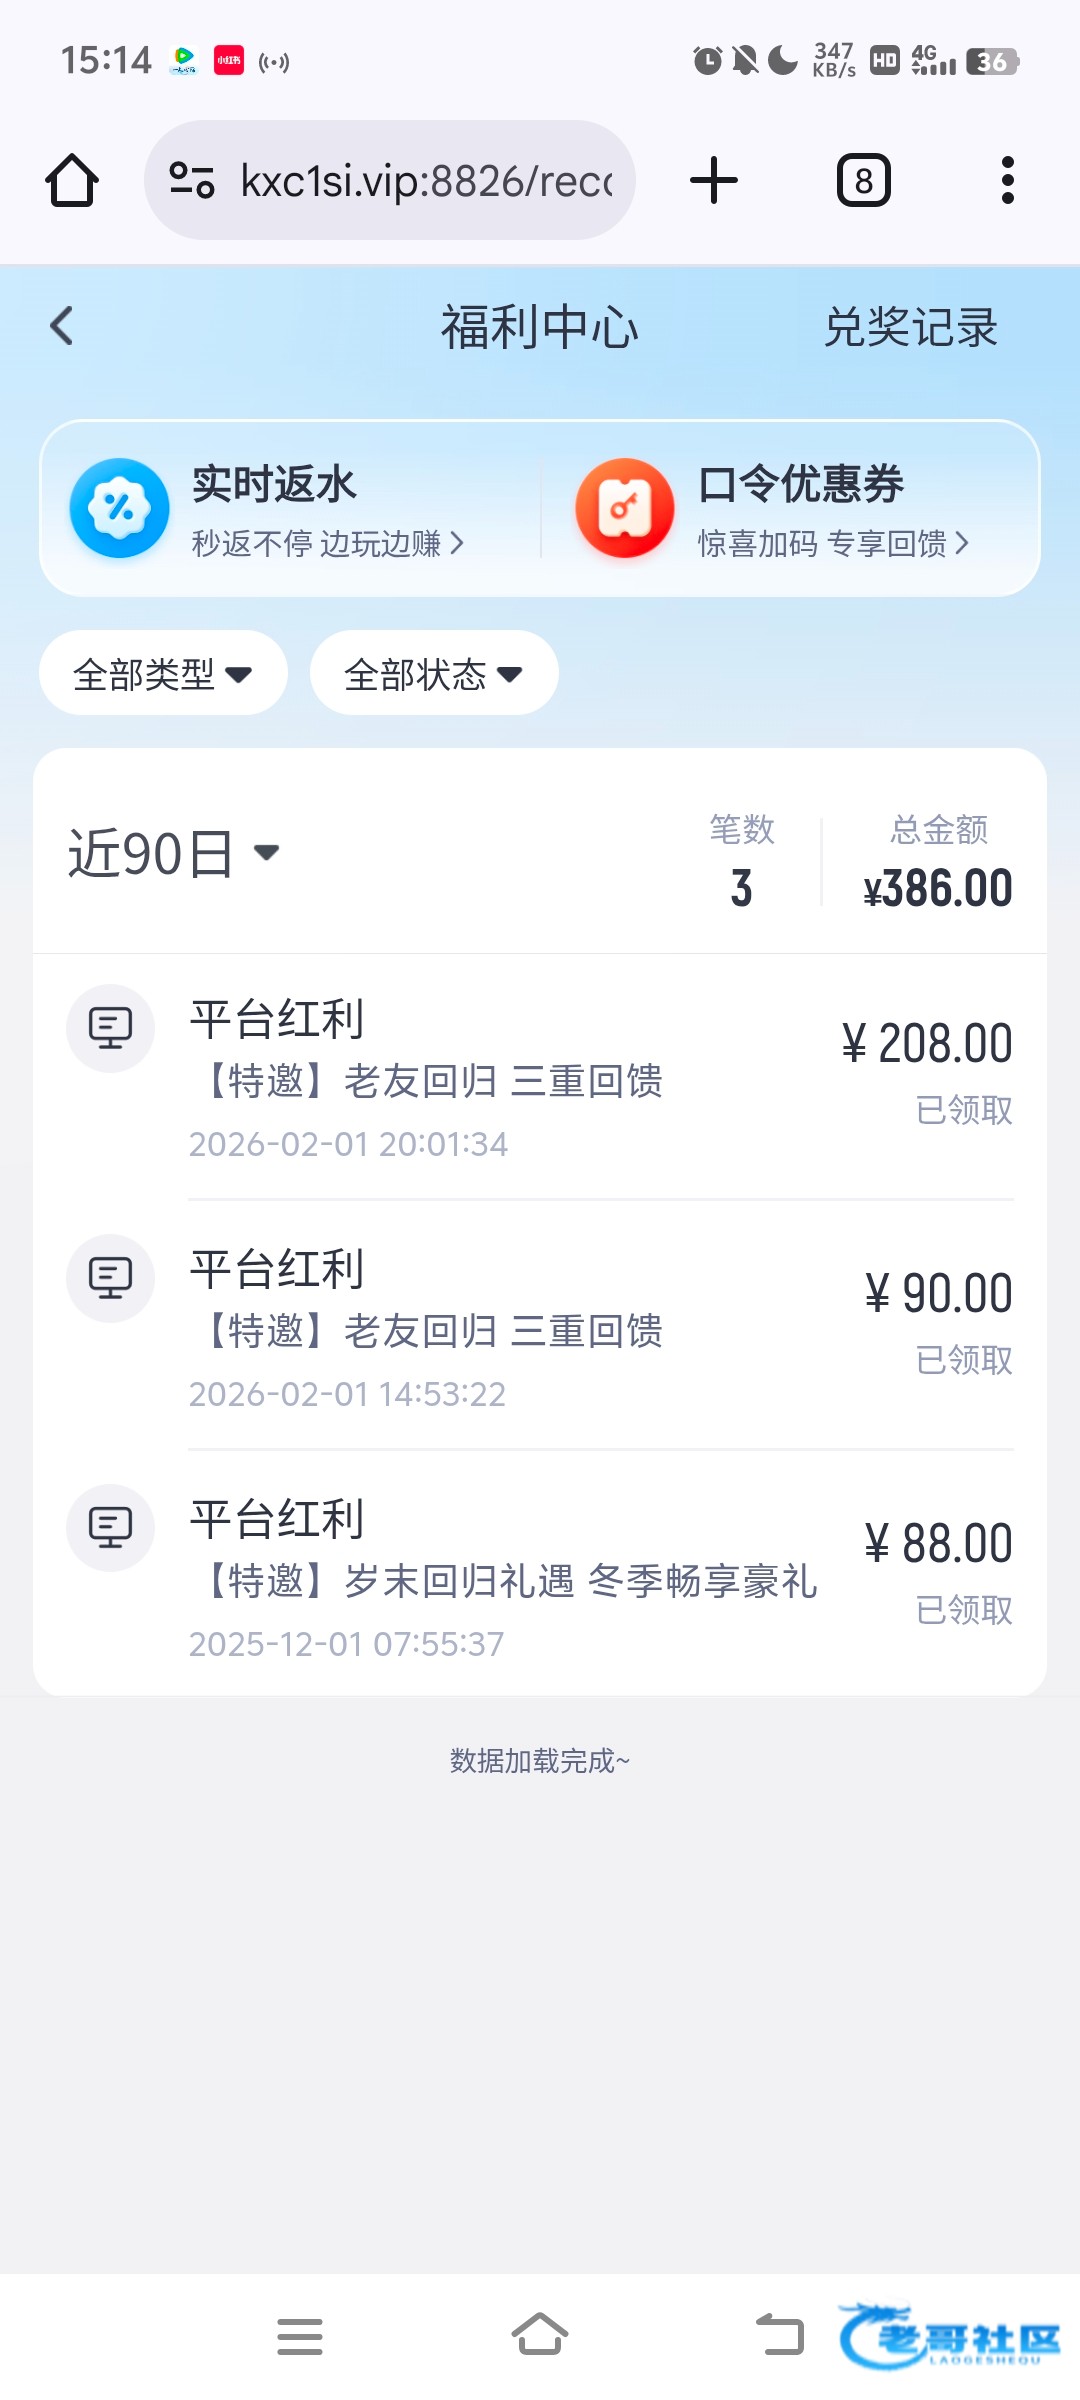Viewport: 1080px width, 2400px height.
Task: Tap the blue 实时返水 rebate icon
Action: [x=120, y=508]
